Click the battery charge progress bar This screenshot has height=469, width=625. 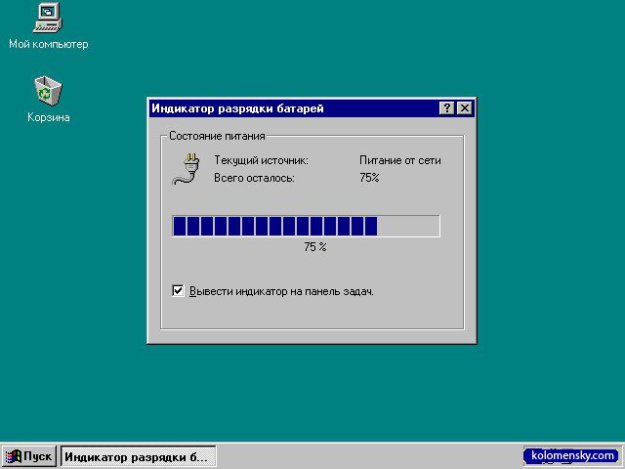306,226
